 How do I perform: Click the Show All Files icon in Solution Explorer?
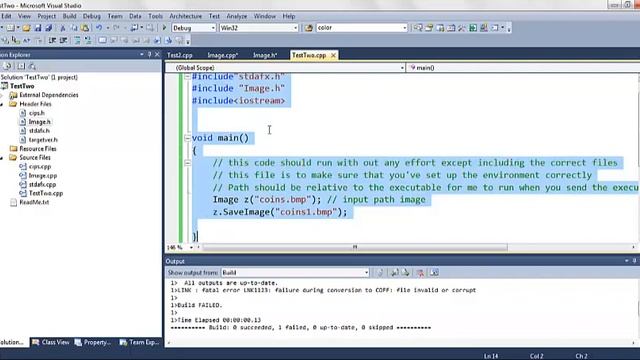[x=20, y=66]
